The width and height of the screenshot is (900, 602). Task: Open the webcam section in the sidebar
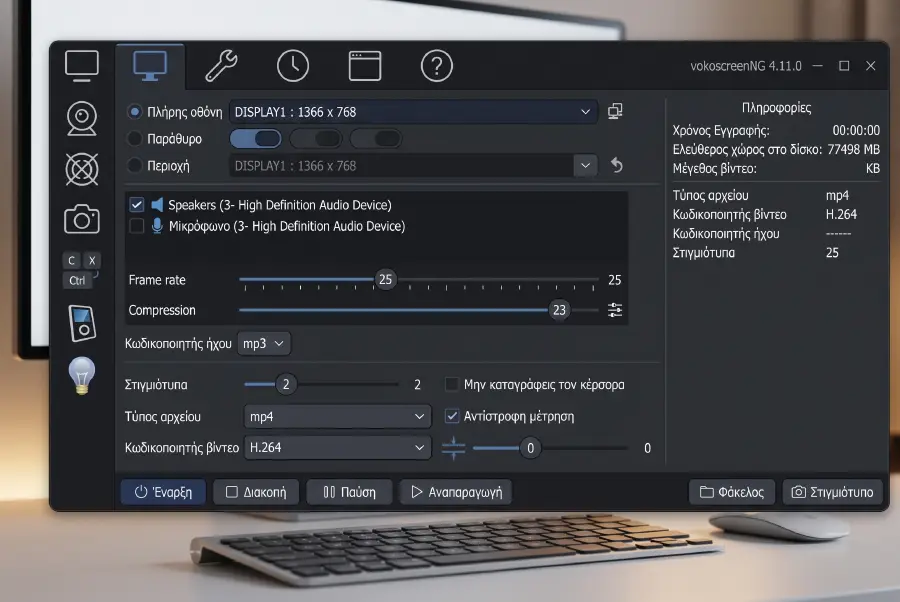point(82,118)
